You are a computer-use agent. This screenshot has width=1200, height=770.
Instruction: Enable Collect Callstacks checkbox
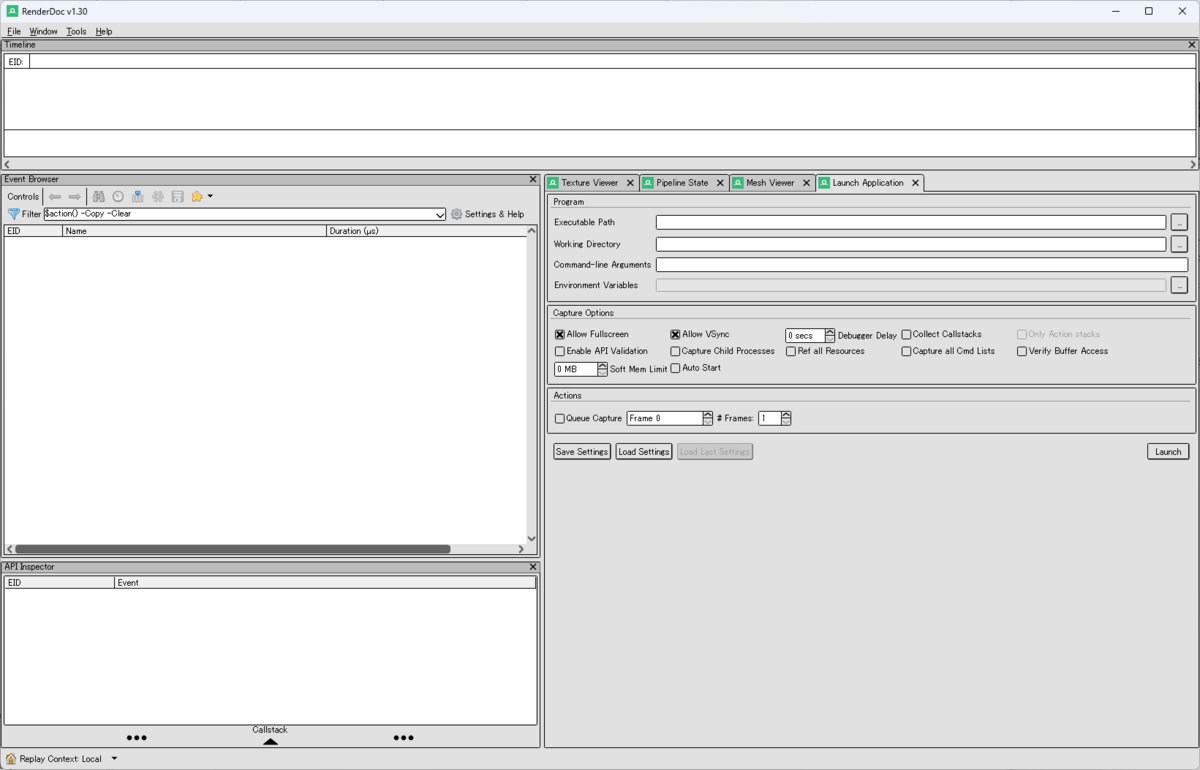pos(906,335)
